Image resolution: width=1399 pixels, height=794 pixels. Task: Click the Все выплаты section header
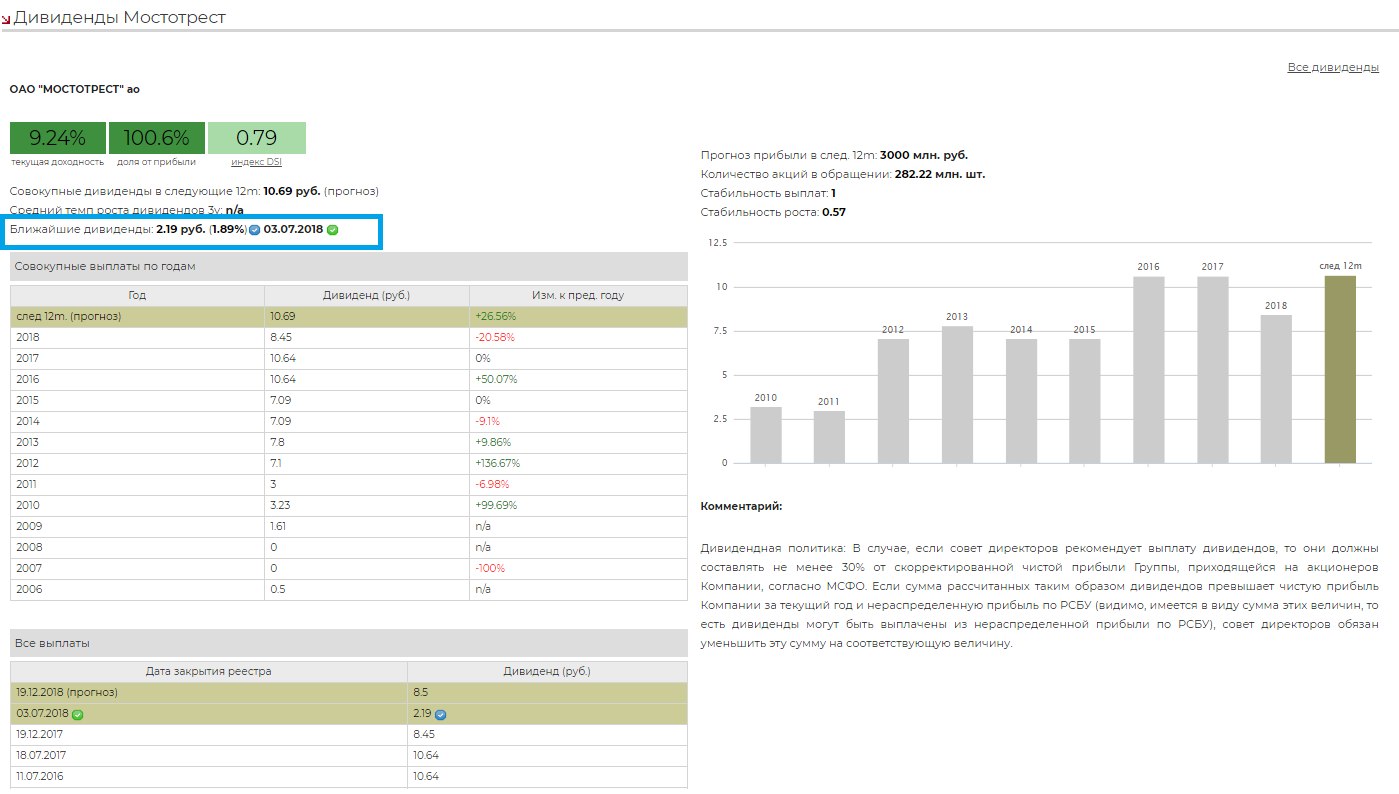point(349,643)
